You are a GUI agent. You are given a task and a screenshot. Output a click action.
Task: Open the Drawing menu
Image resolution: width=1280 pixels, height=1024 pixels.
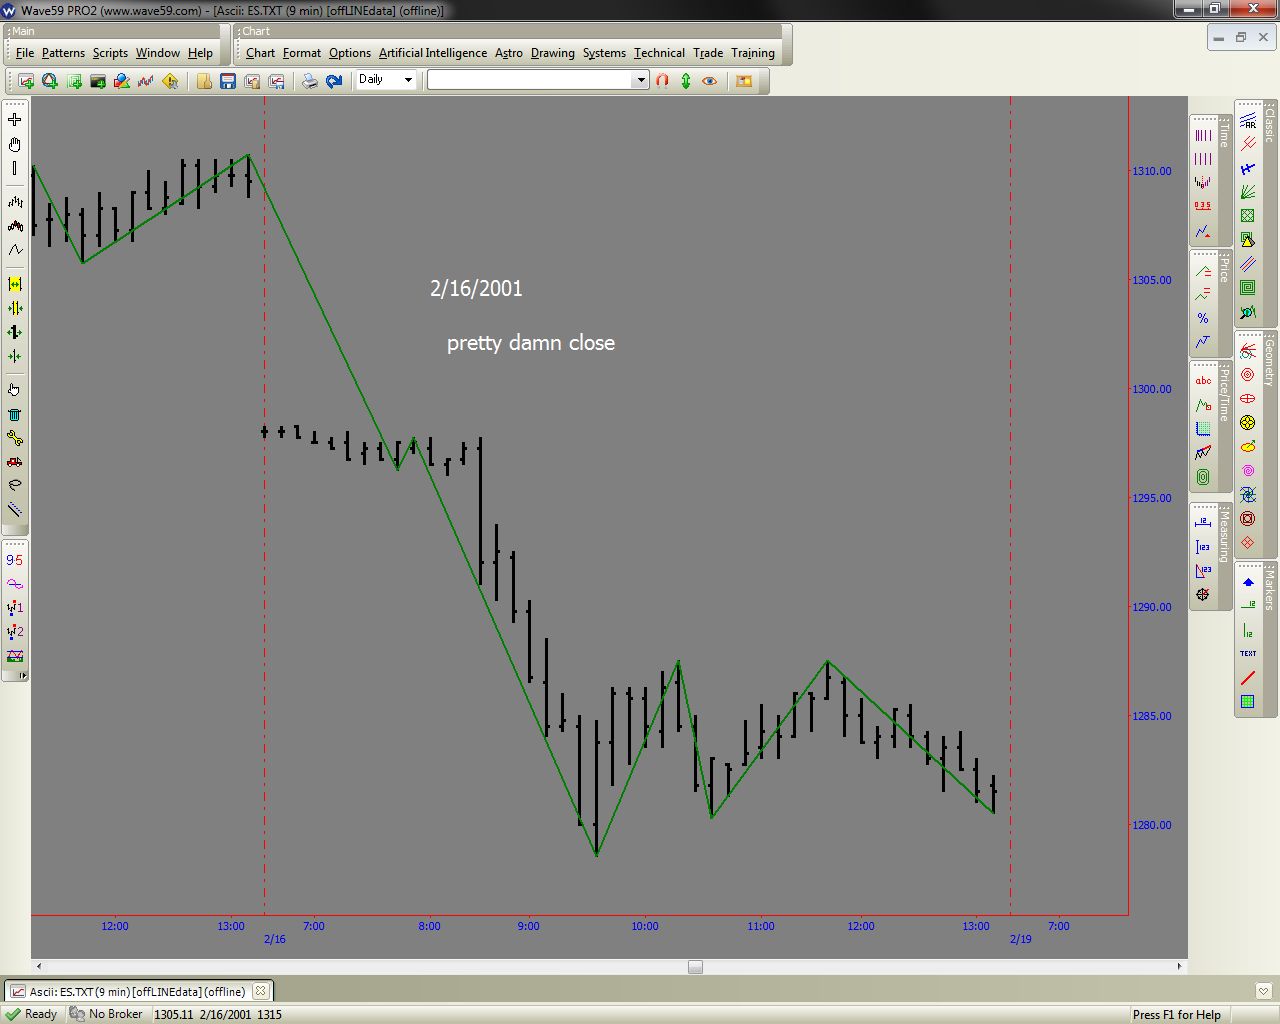(553, 53)
